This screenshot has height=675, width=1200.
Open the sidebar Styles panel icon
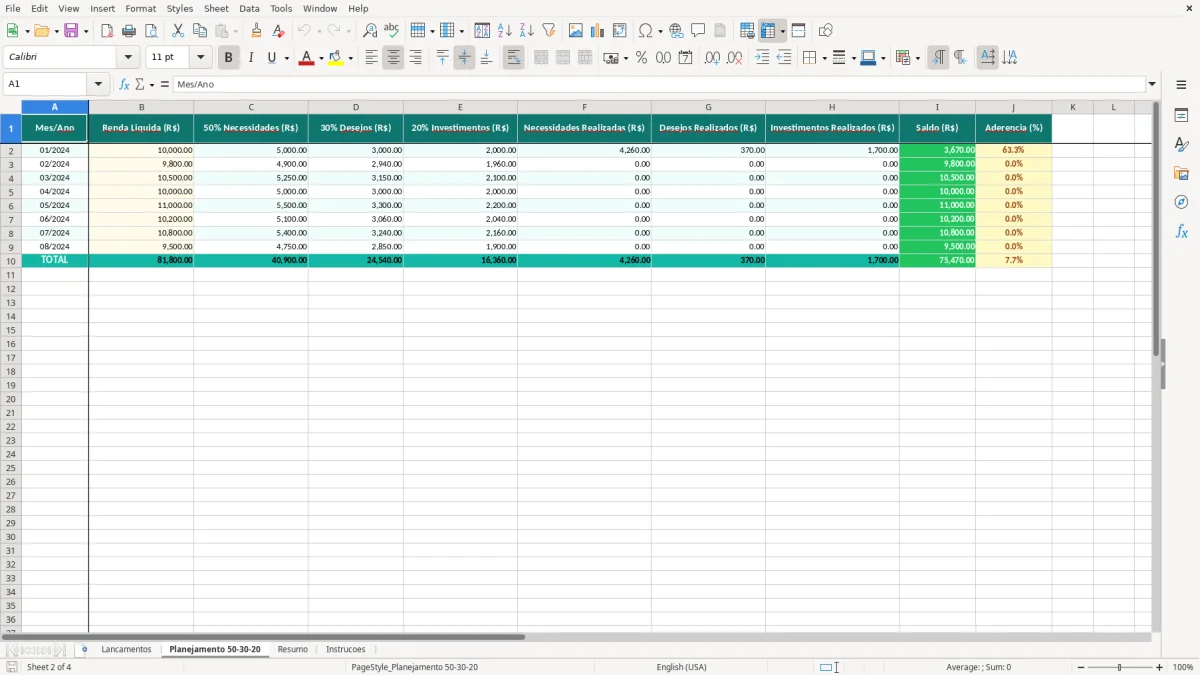(1181, 144)
